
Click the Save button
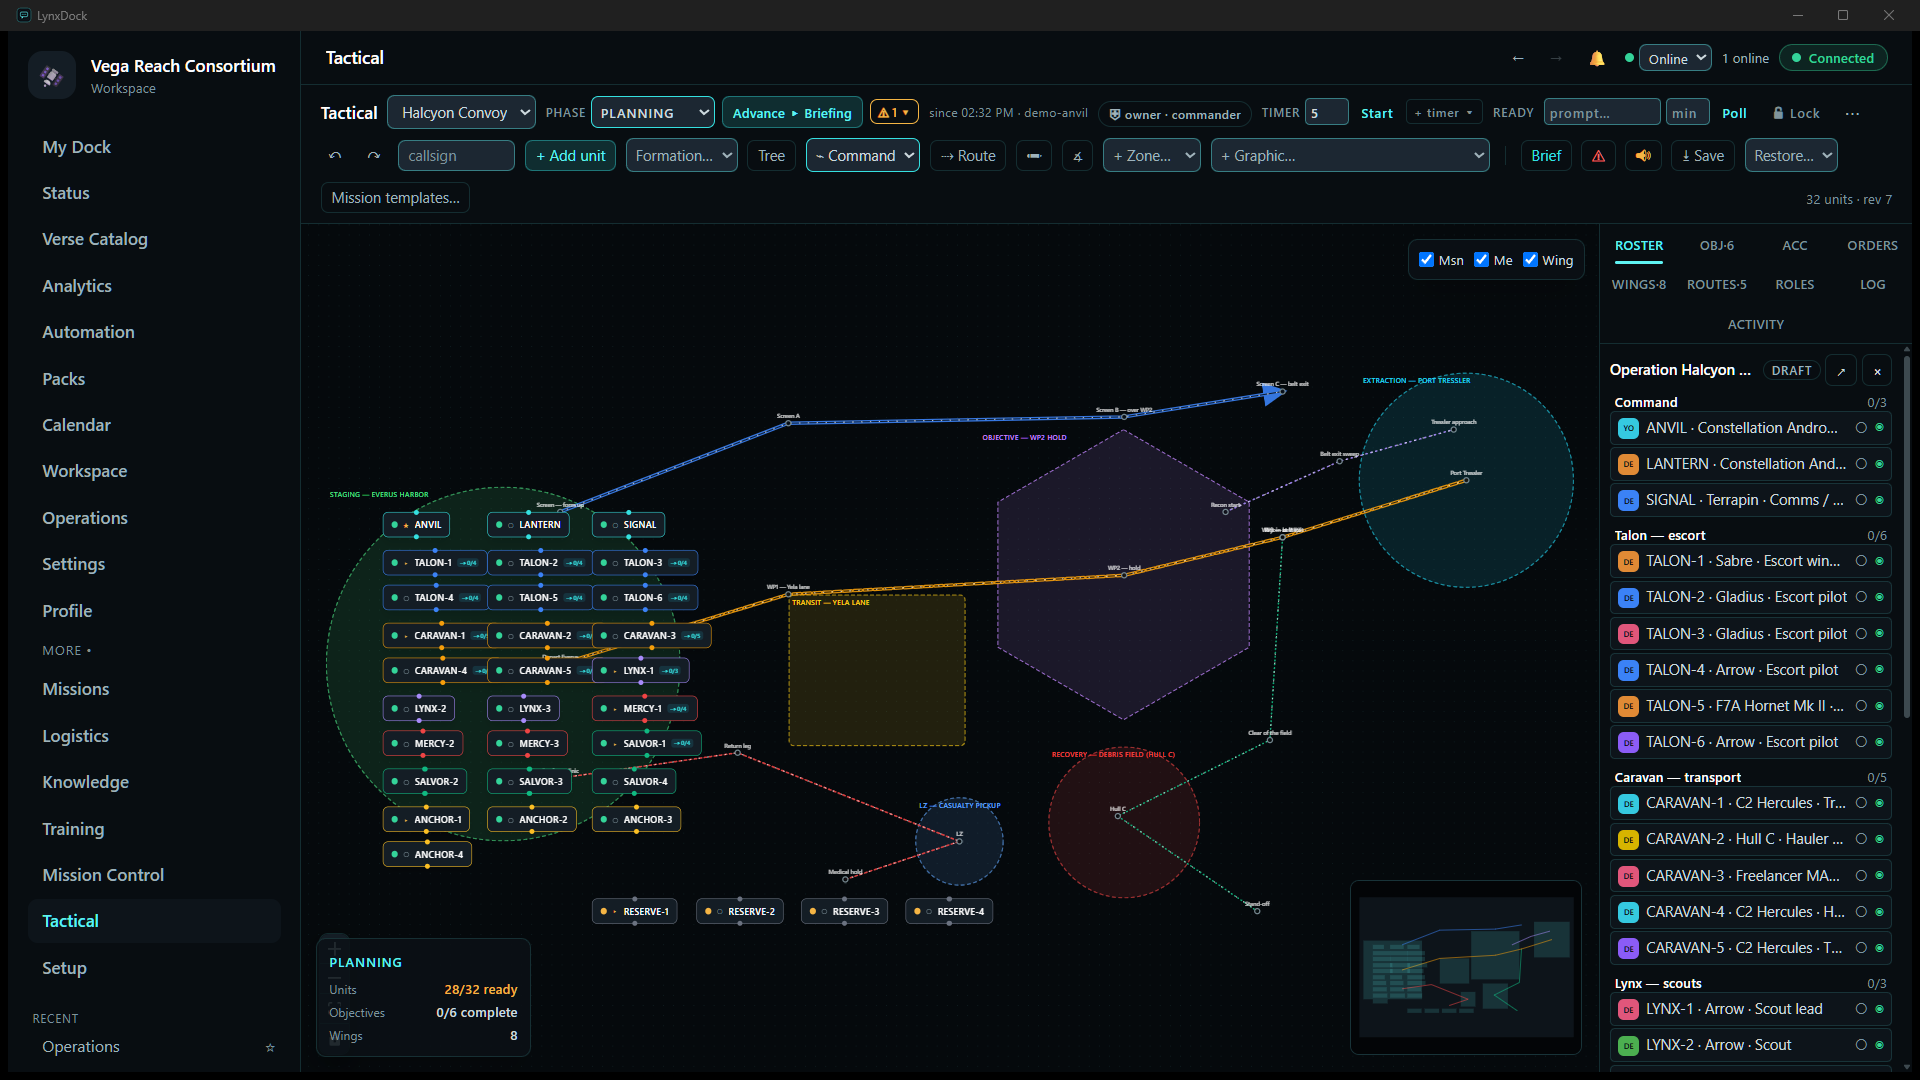click(1703, 156)
